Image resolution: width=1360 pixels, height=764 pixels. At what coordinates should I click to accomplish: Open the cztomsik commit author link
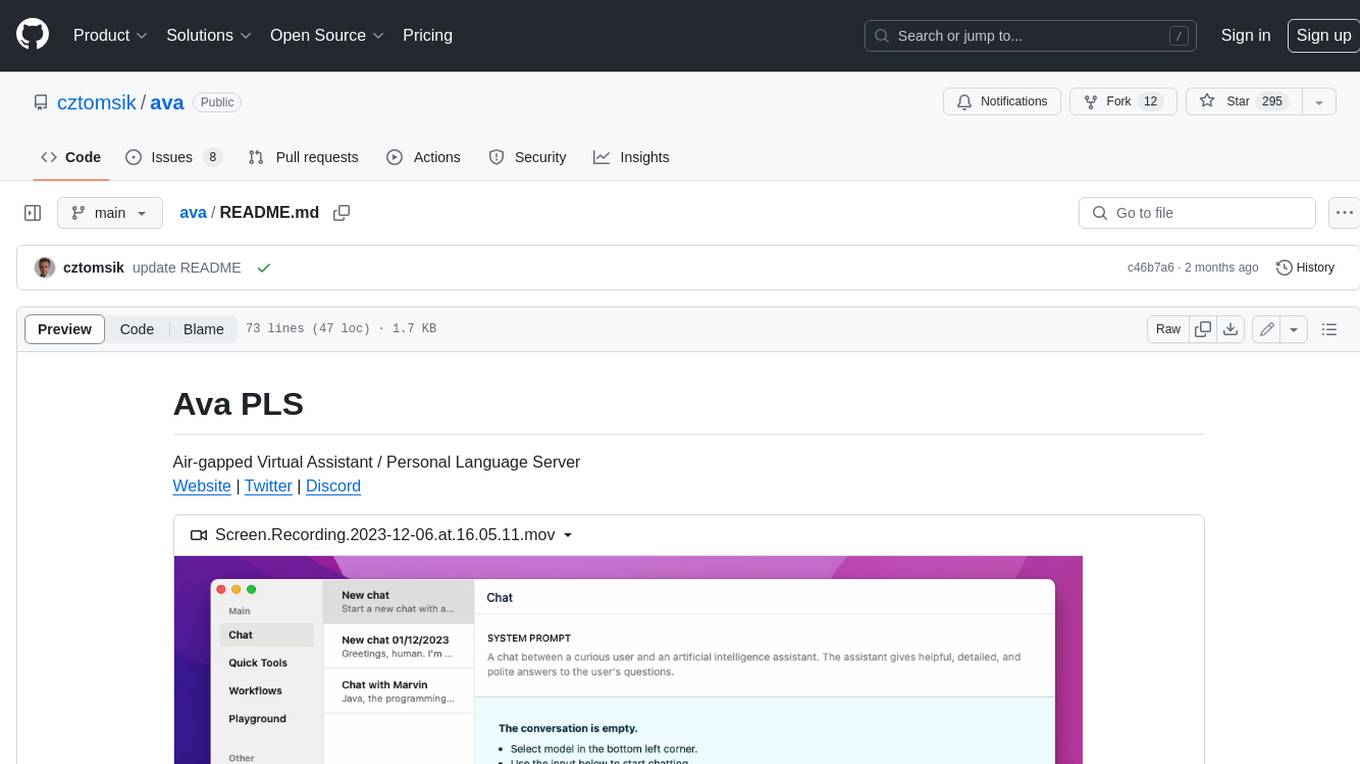coord(93,268)
